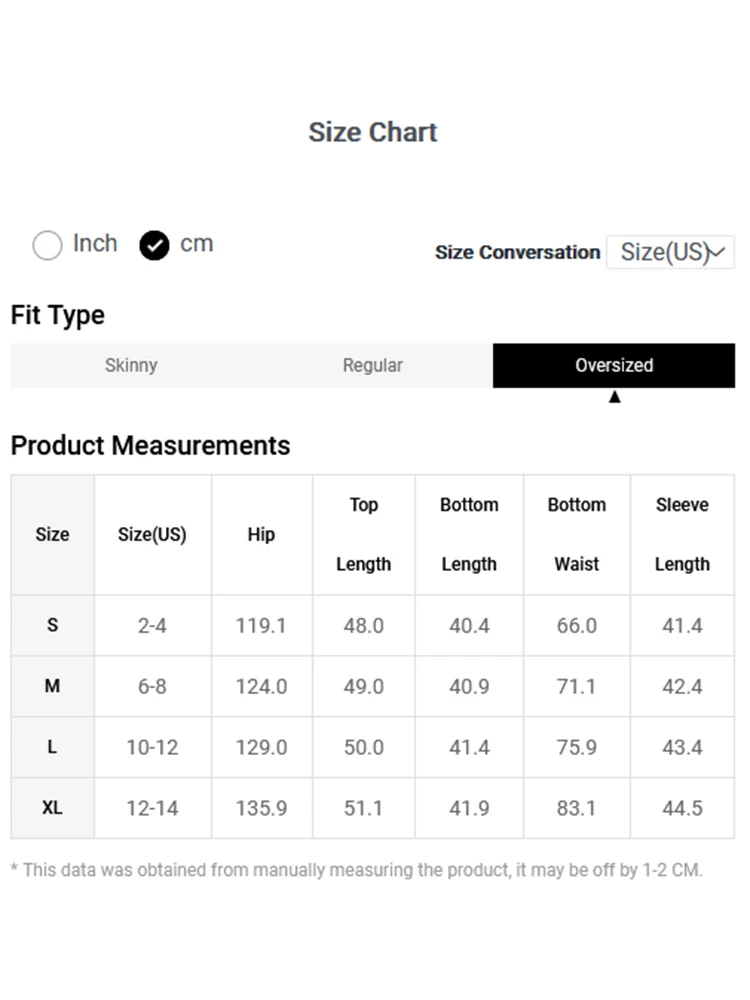Switch to the Skinny fit tab
750x1000 pixels.
(131, 366)
